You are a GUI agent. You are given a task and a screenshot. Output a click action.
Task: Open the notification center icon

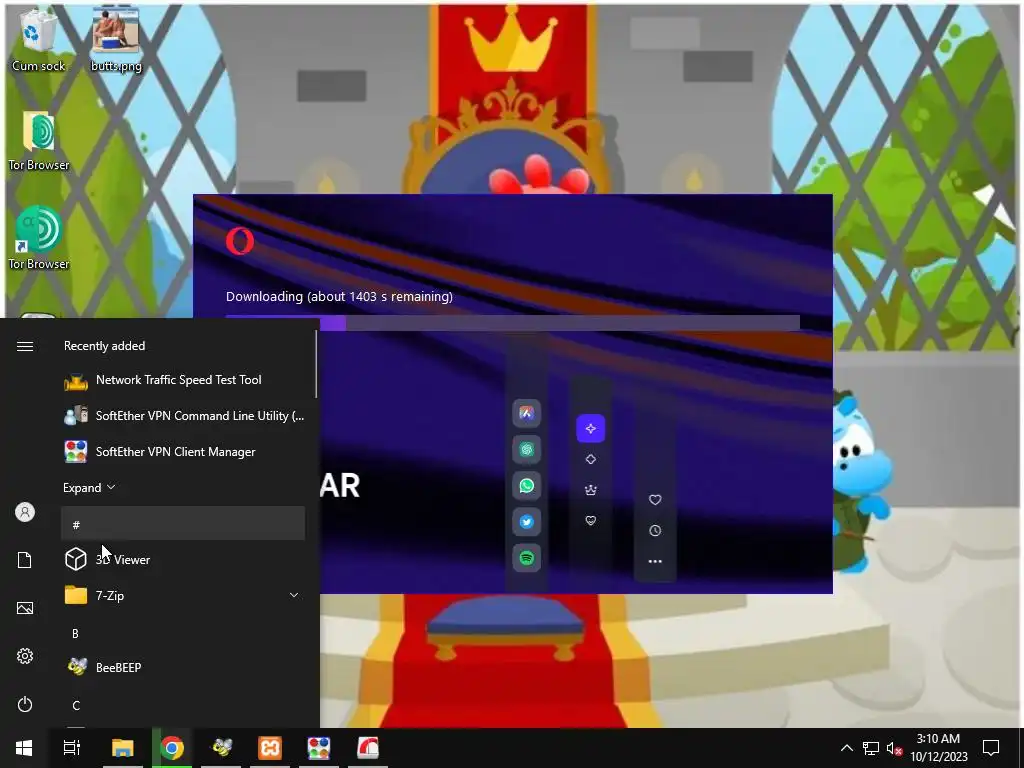pos(991,748)
